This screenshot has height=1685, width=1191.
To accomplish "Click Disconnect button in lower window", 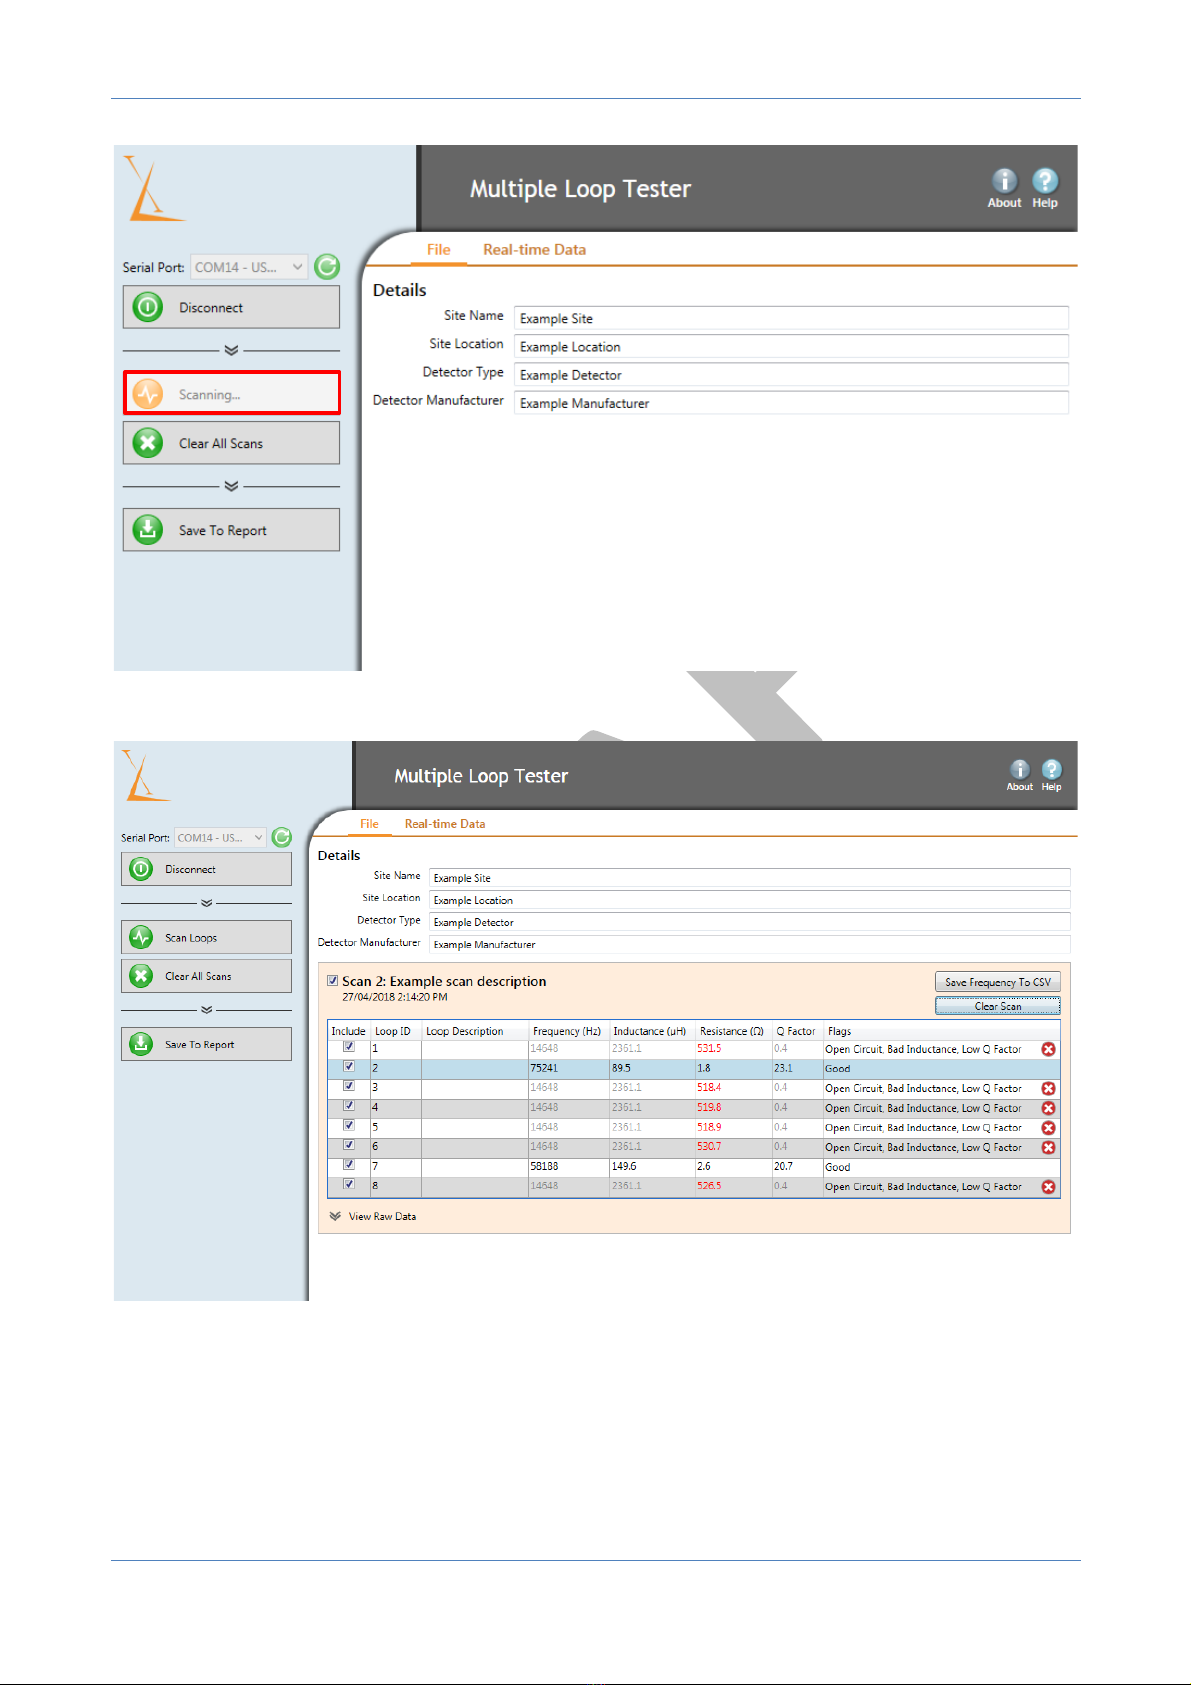I will click(207, 869).
